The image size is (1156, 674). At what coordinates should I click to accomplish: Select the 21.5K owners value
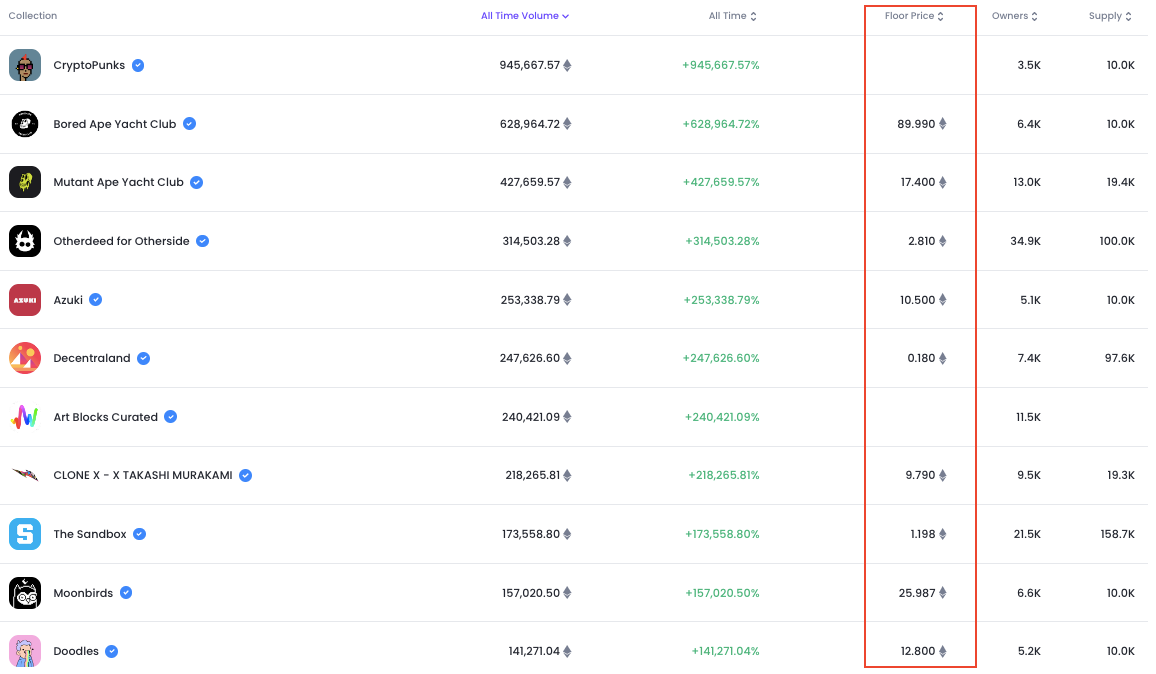(x=1027, y=535)
